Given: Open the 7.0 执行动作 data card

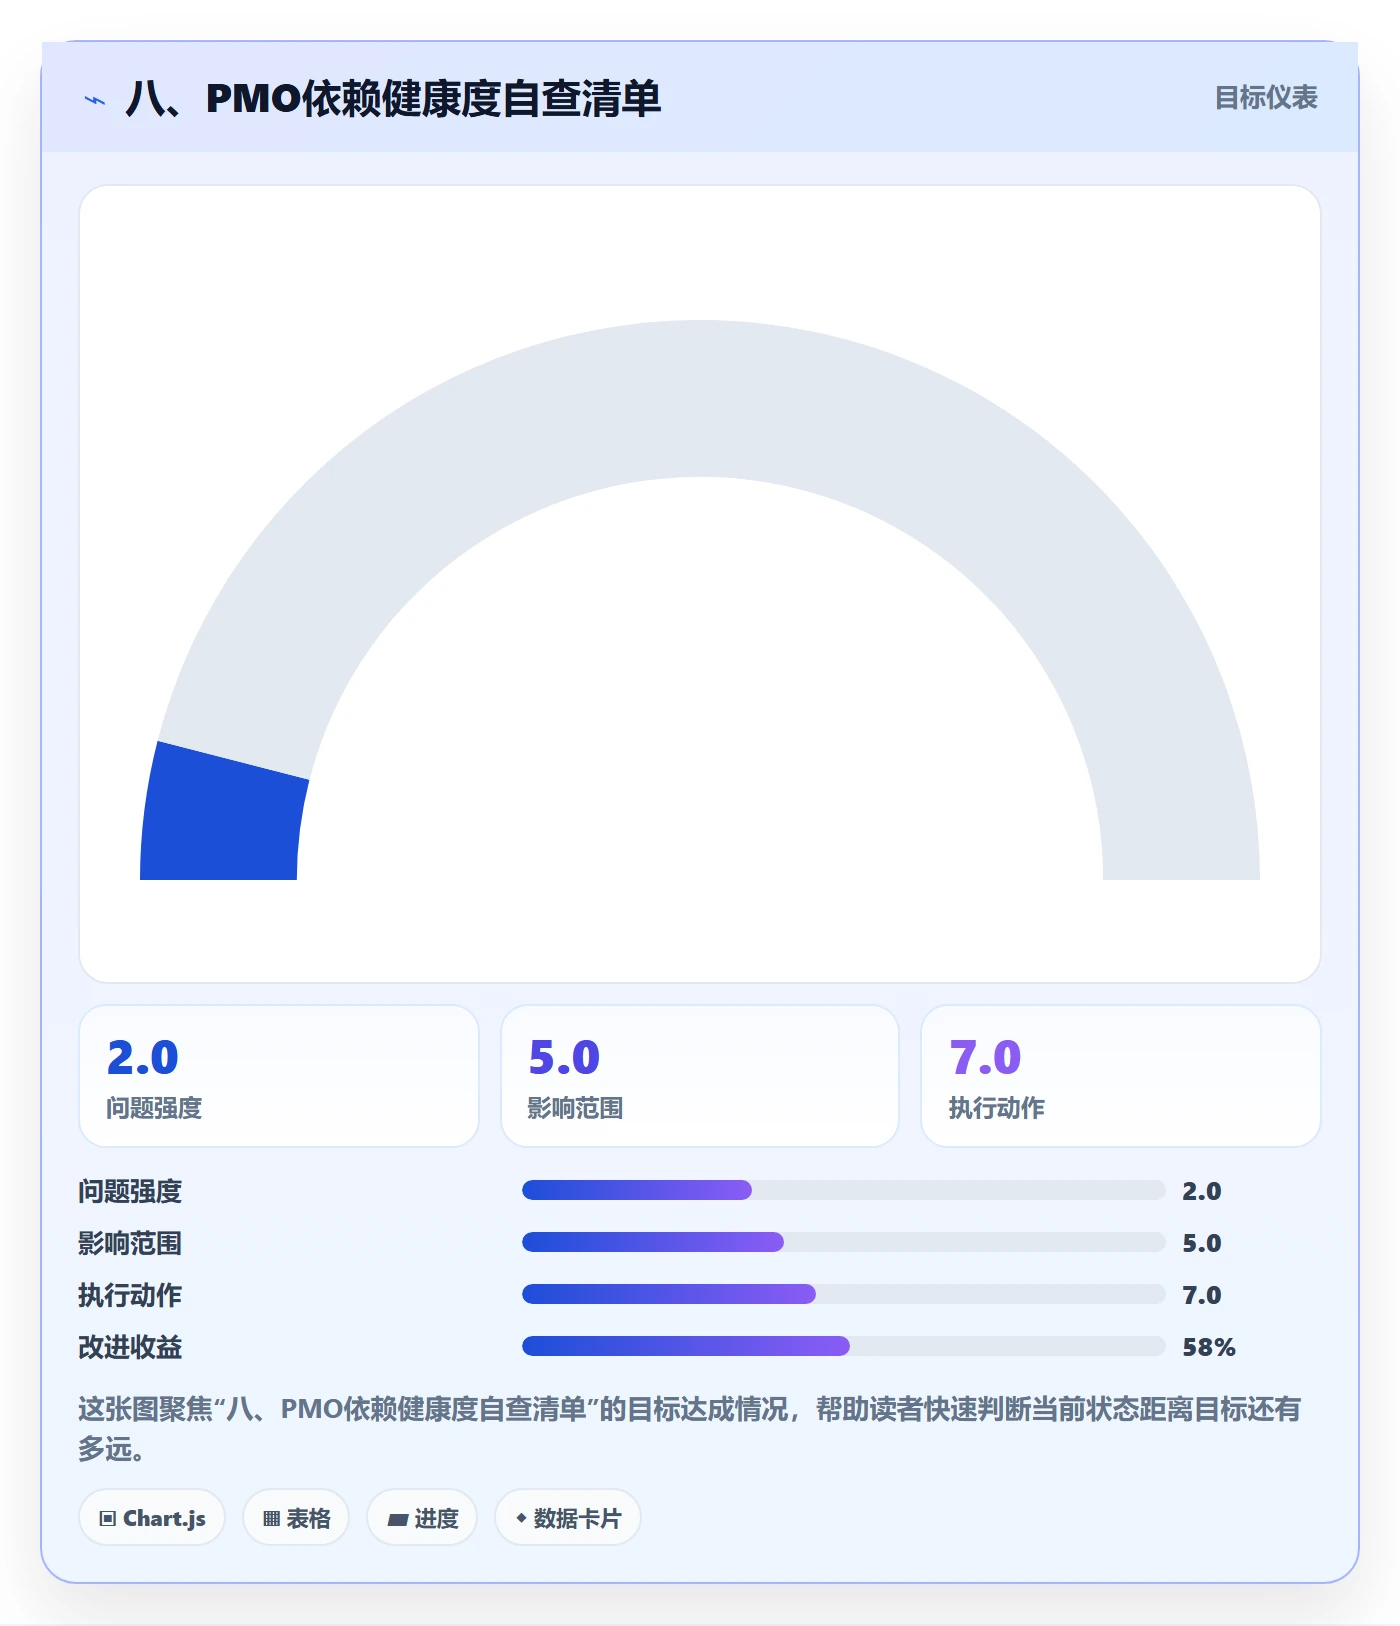Looking at the screenshot, I should point(1121,1076).
